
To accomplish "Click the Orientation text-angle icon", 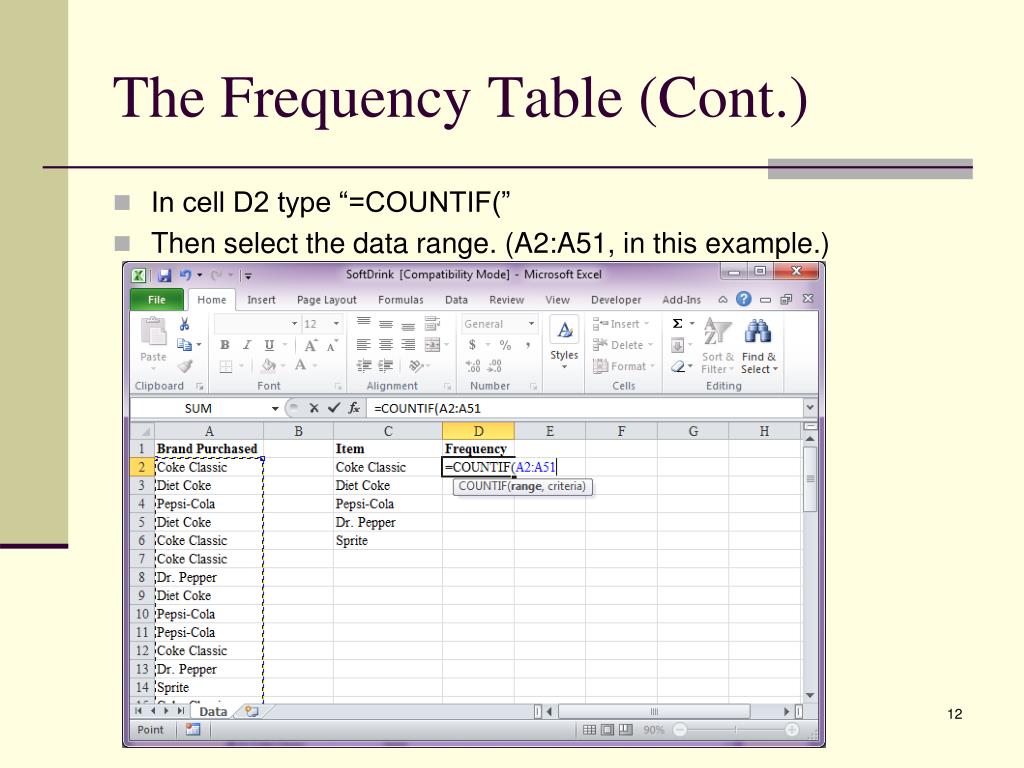I will [x=416, y=366].
